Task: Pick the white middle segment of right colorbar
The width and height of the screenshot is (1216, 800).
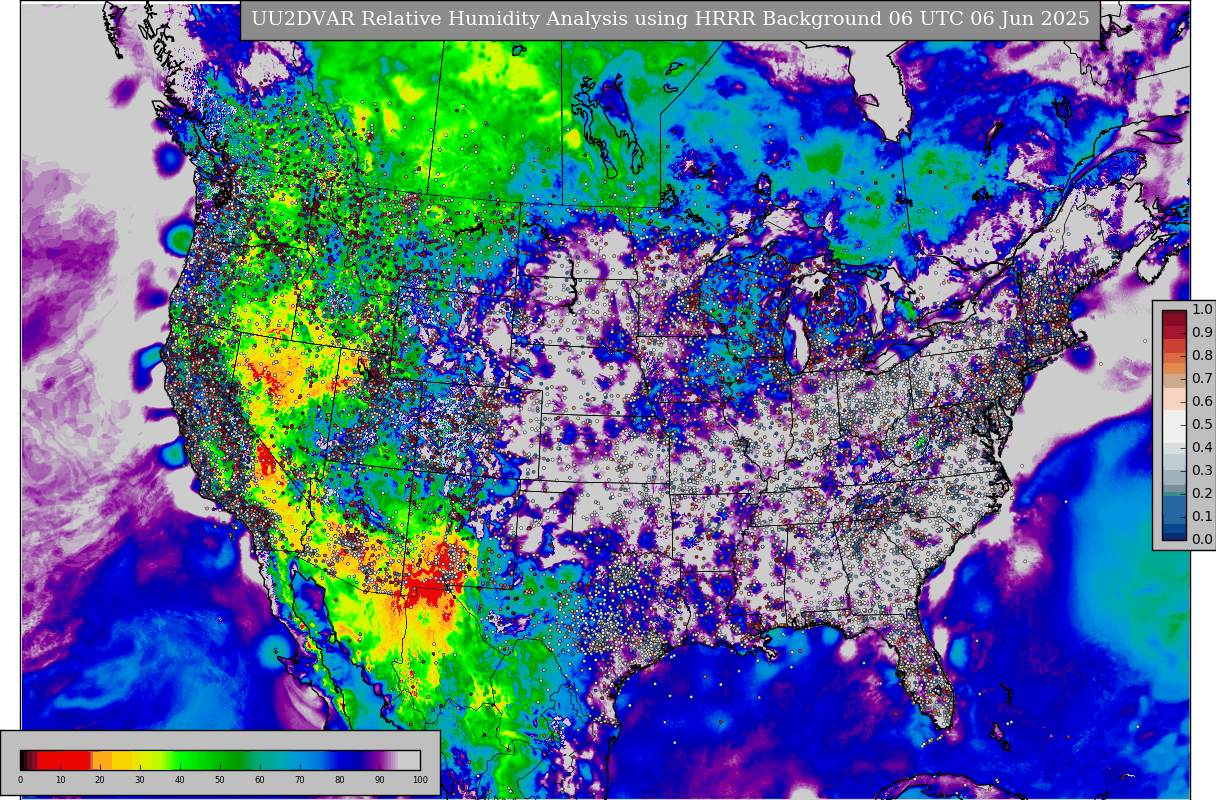Action: click(x=1174, y=426)
